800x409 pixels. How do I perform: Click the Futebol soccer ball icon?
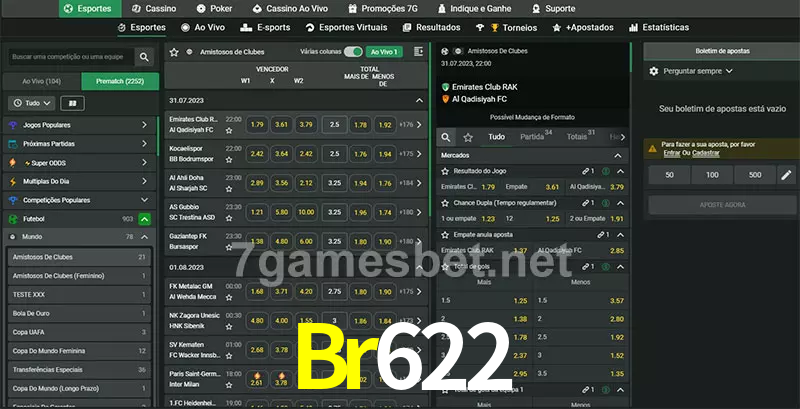click(13, 219)
